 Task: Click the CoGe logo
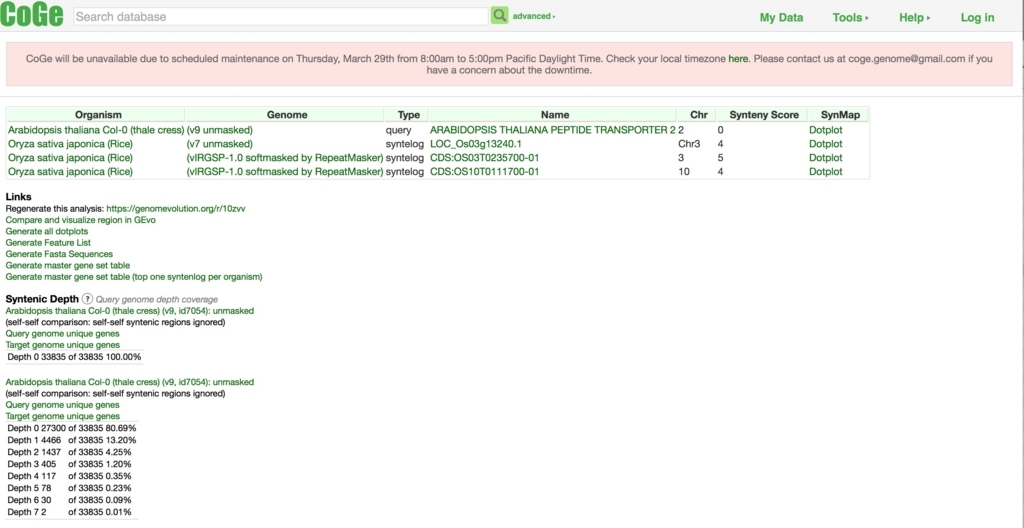32,14
